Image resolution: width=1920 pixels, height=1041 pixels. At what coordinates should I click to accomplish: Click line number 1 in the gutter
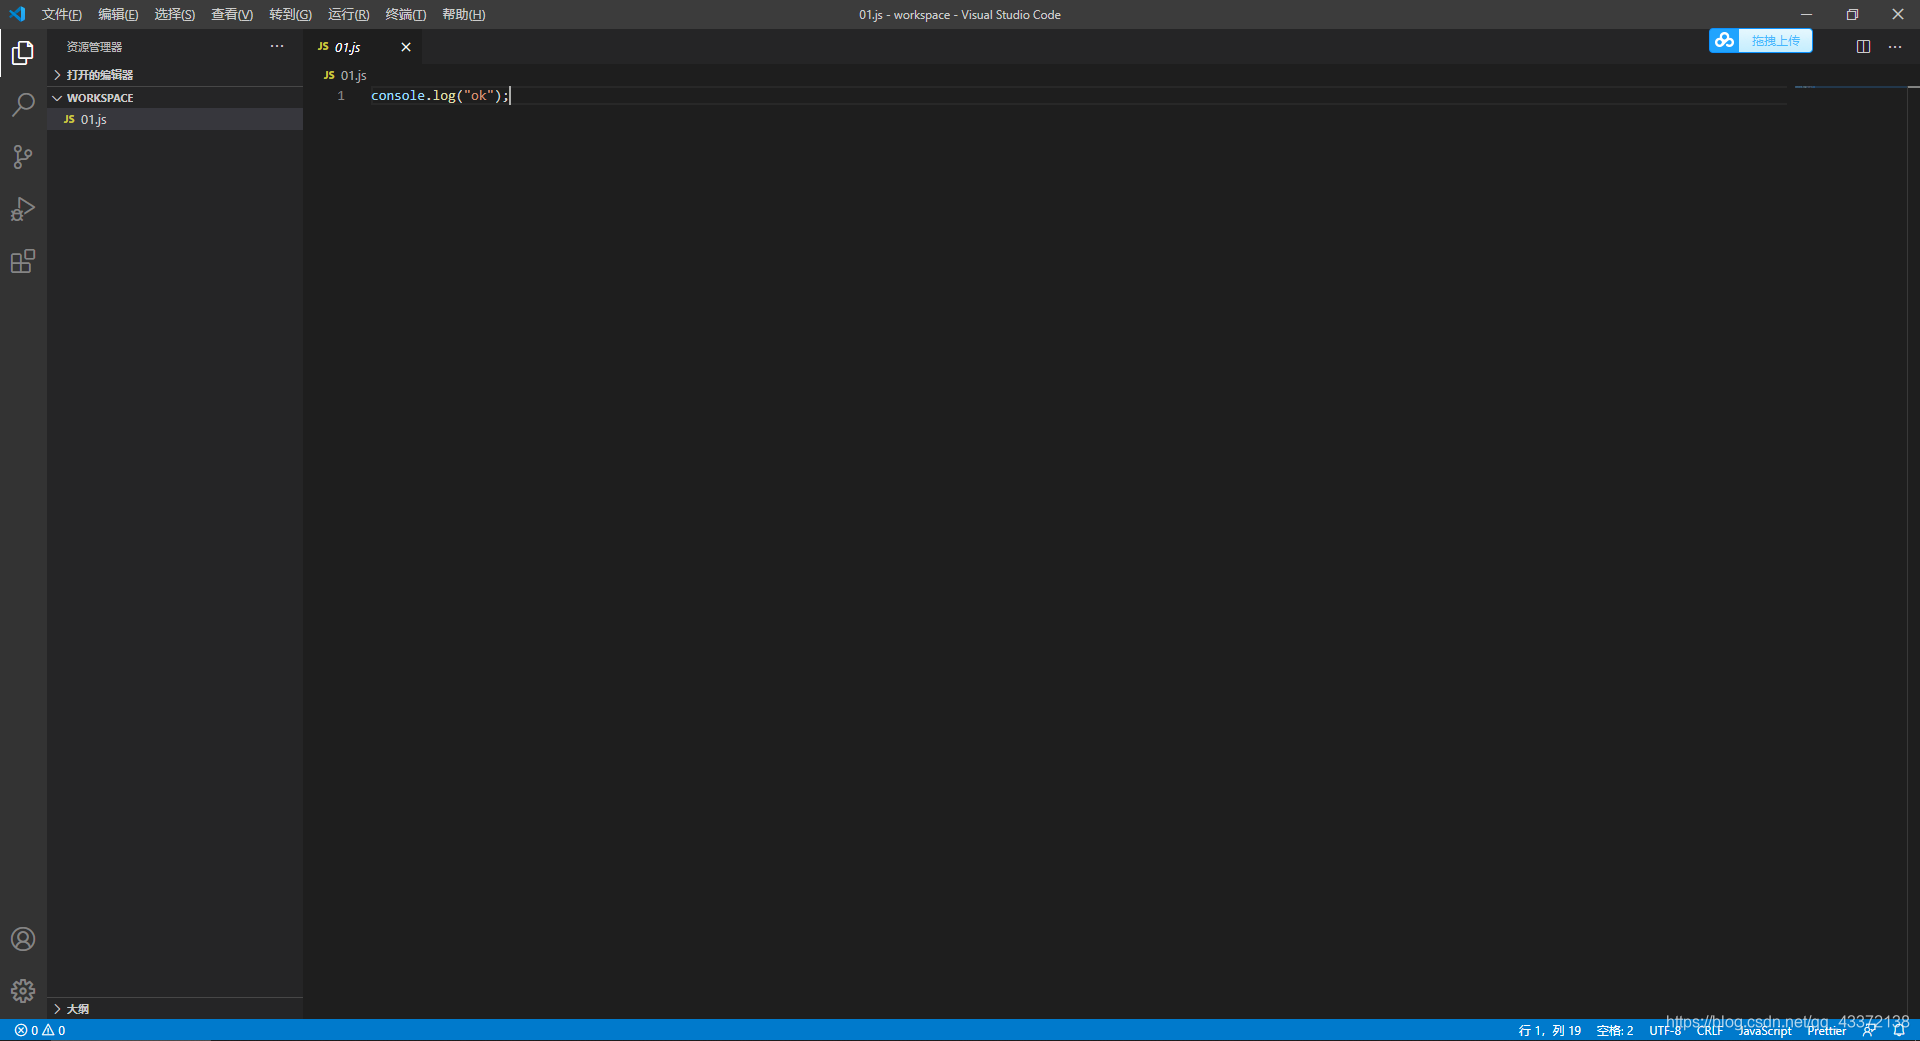pyautogui.click(x=341, y=96)
